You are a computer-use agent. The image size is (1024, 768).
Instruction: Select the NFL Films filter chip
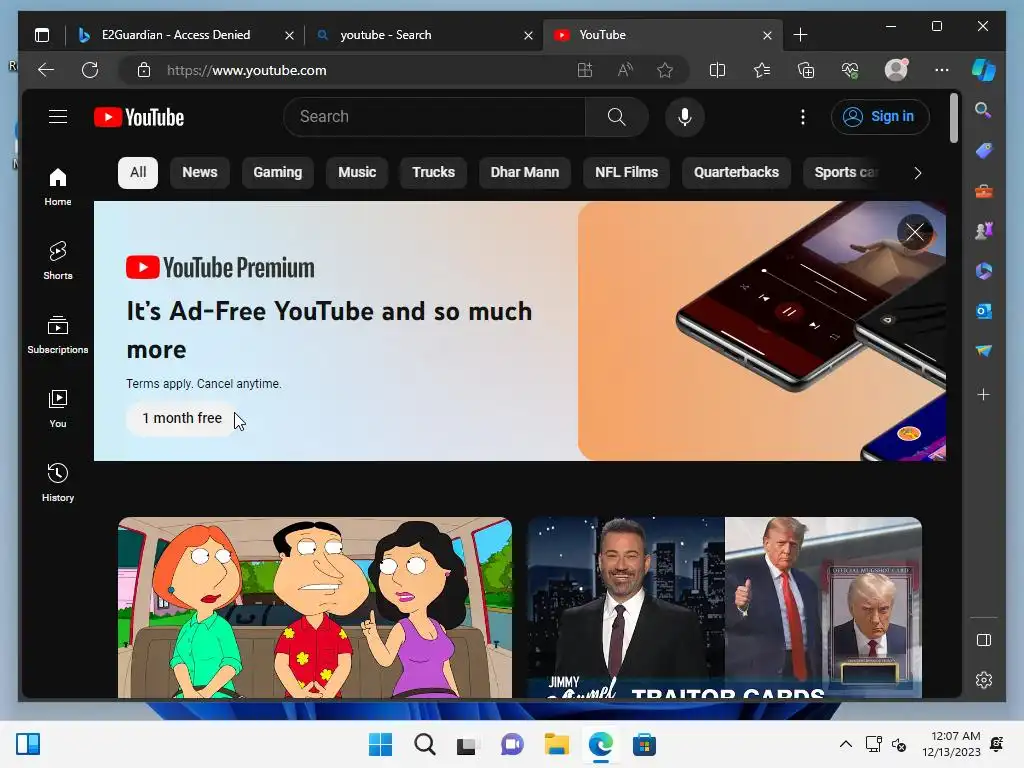pyautogui.click(x=626, y=172)
